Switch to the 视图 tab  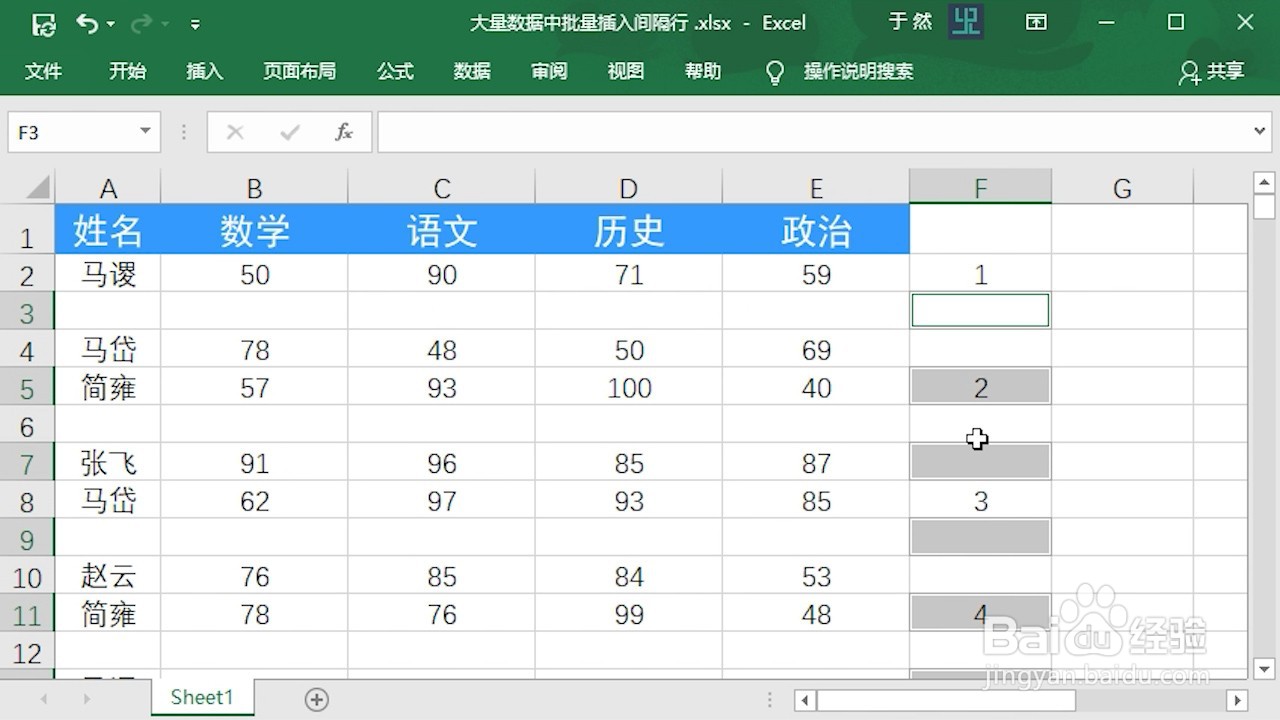click(626, 71)
